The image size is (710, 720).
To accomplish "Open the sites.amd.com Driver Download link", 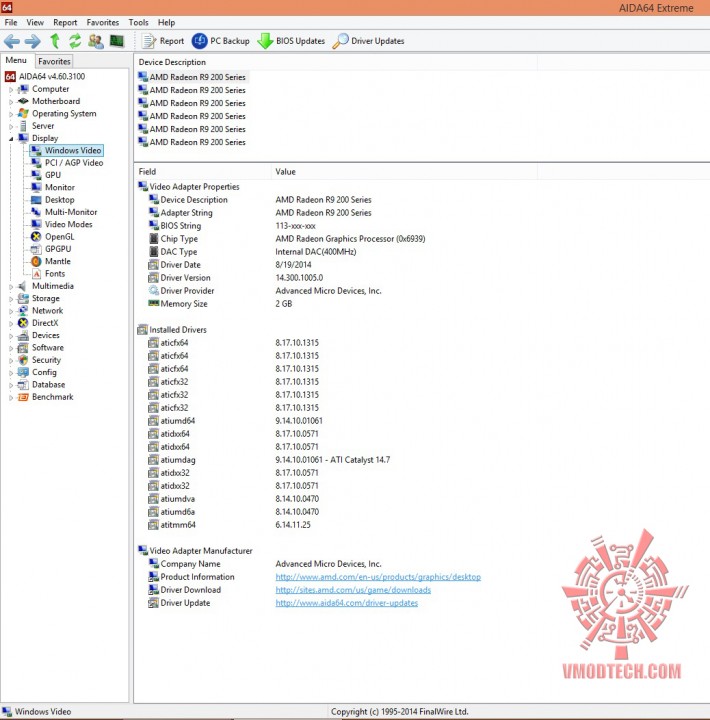I will [x=353, y=590].
